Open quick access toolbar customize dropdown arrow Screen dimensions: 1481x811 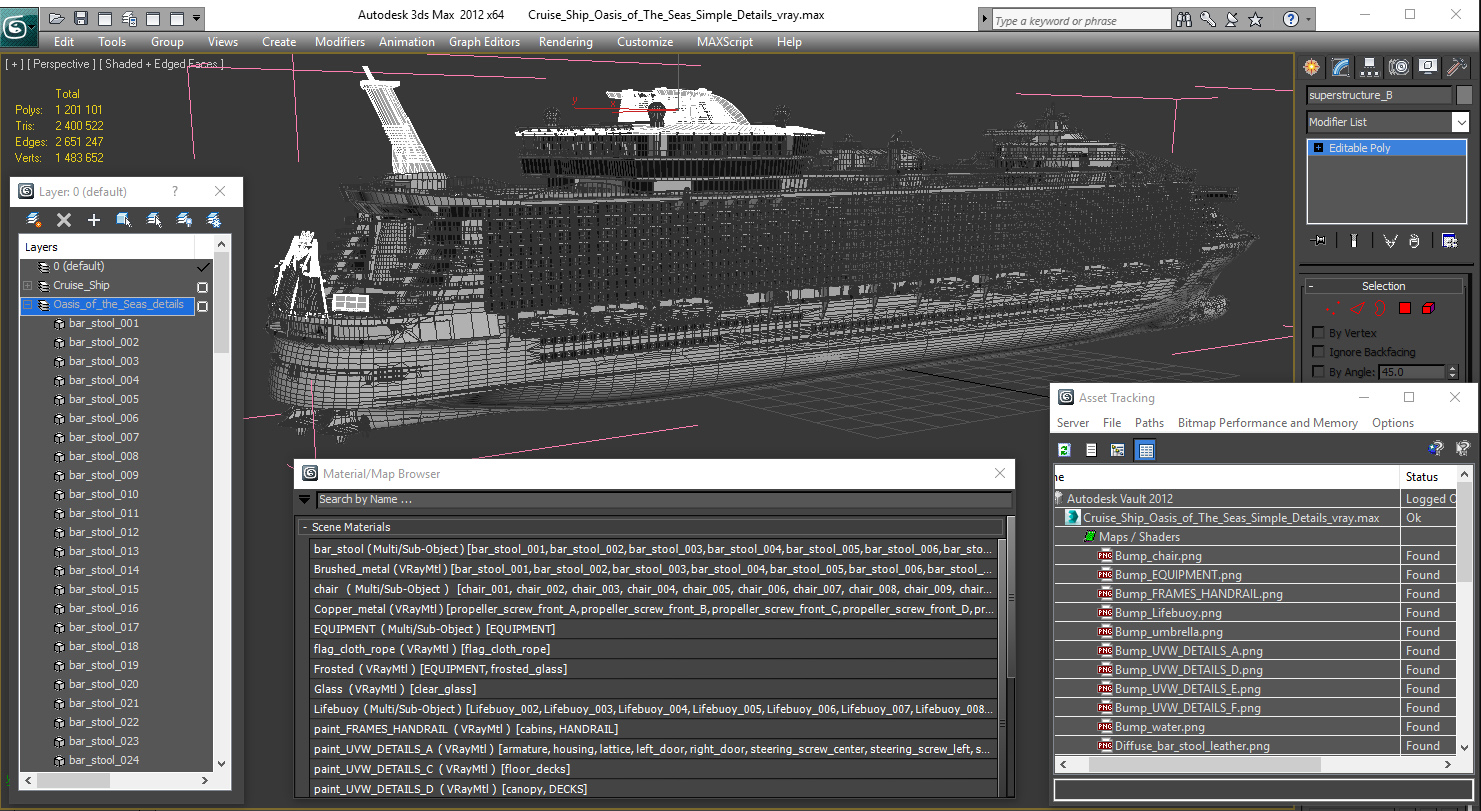tap(196, 18)
